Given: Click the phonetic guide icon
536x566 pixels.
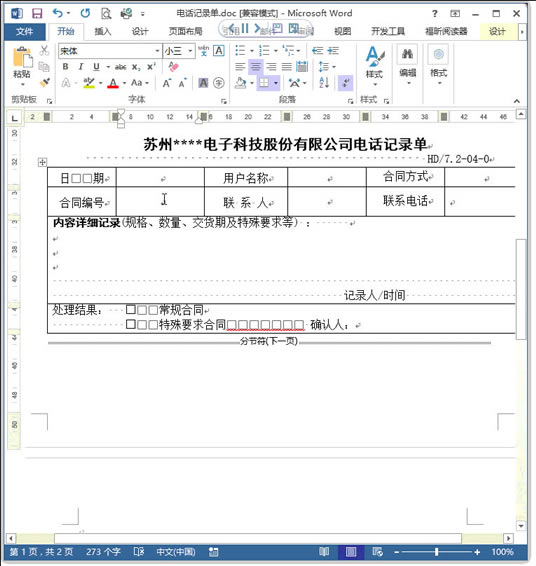Looking at the screenshot, I should [x=204, y=51].
